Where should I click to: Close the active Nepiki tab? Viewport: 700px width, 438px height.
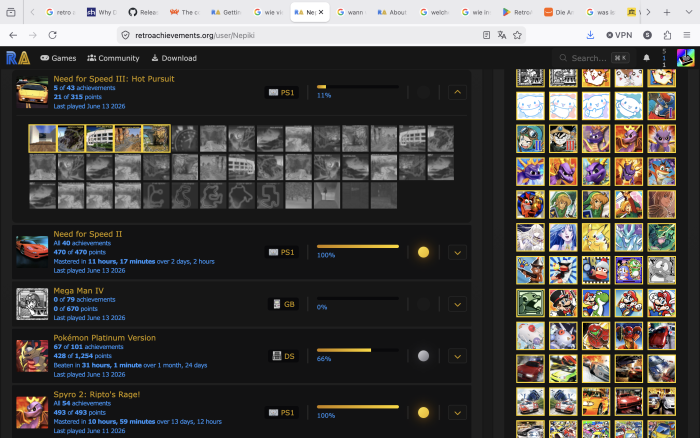pyautogui.click(x=321, y=13)
